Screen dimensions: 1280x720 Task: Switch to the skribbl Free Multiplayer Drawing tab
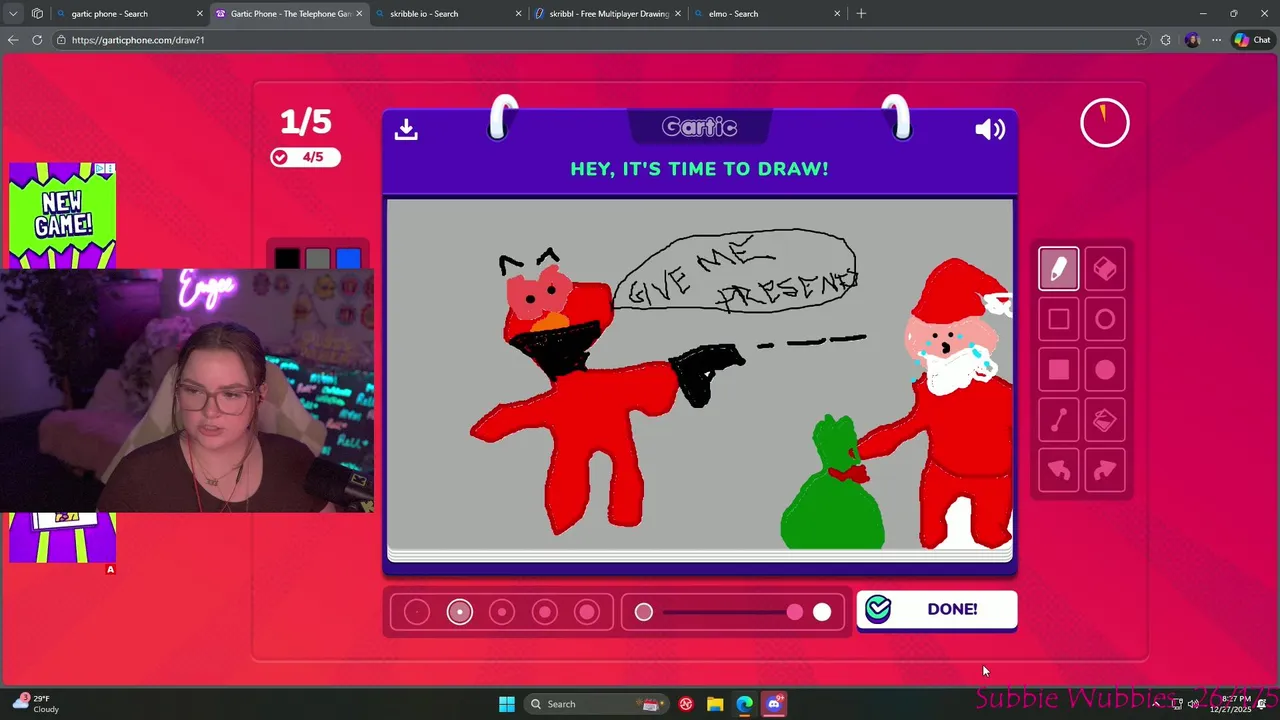[x=609, y=14]
